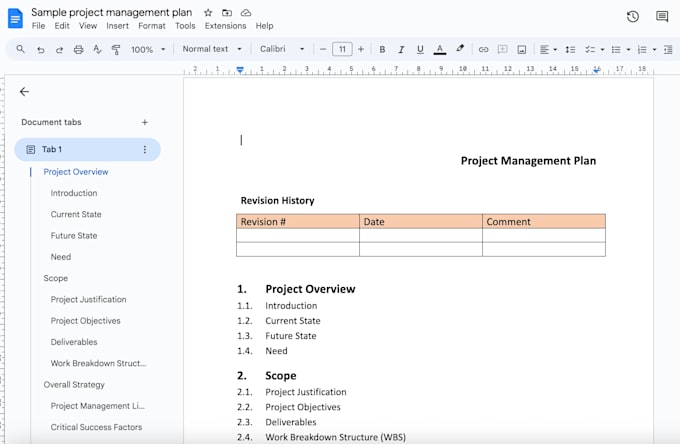
Task: Open the checklist options dropdown
Action: pos(602,50)
